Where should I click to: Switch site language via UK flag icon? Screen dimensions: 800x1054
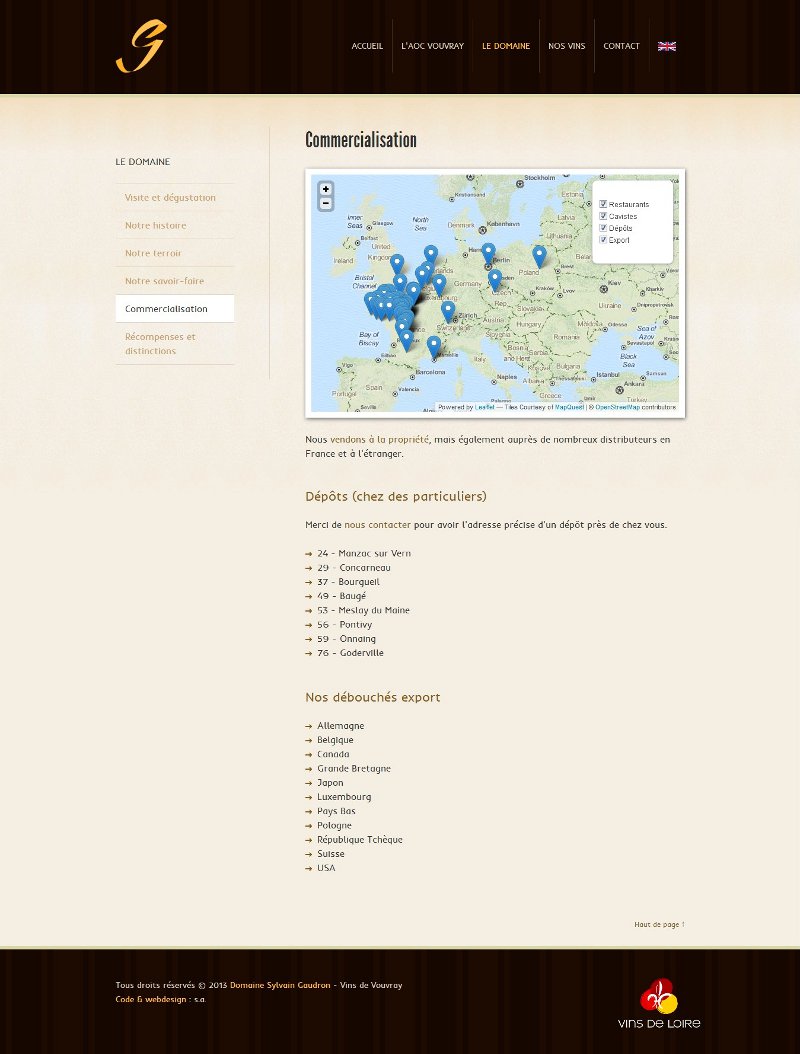point(666,46)
